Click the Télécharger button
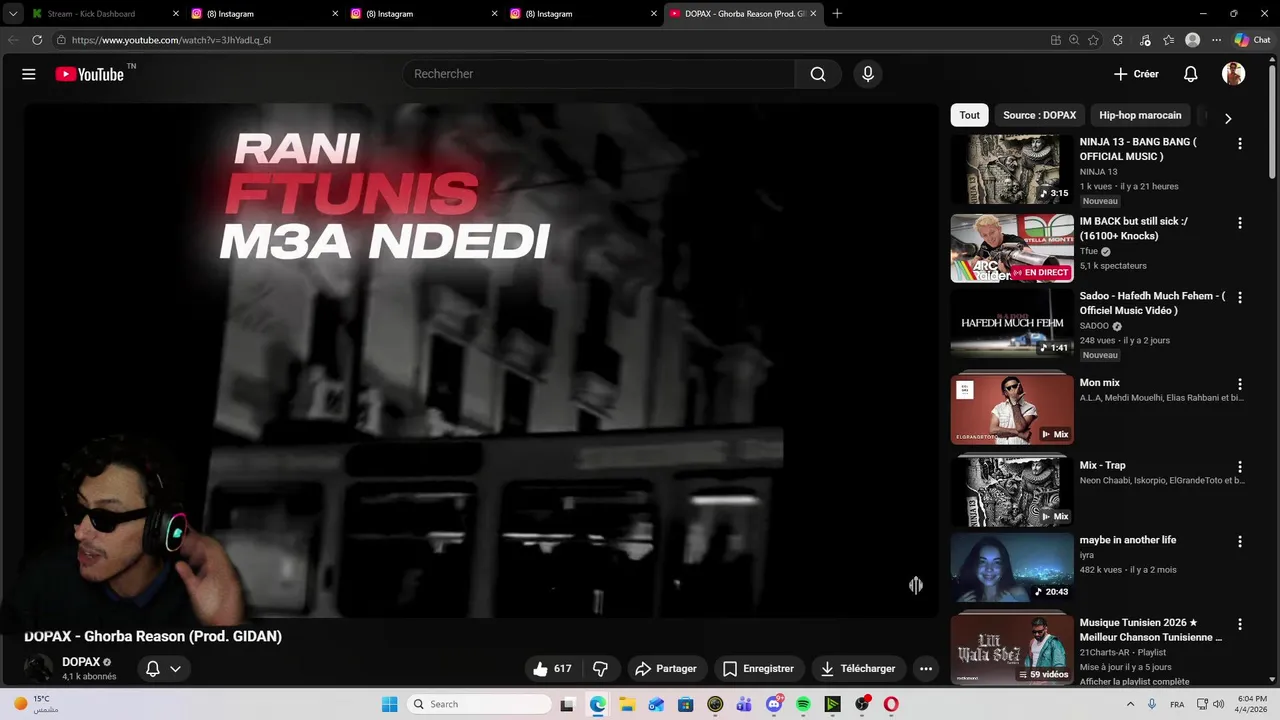The height and width of the screenshot is (720, 1280). [x=858, y=669]
